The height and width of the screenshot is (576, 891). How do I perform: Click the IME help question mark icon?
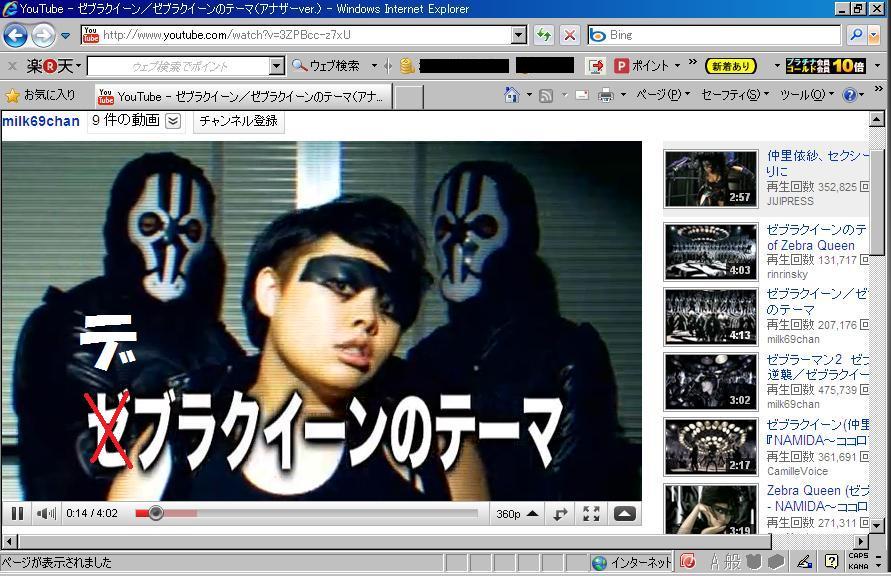click(831, 562)
